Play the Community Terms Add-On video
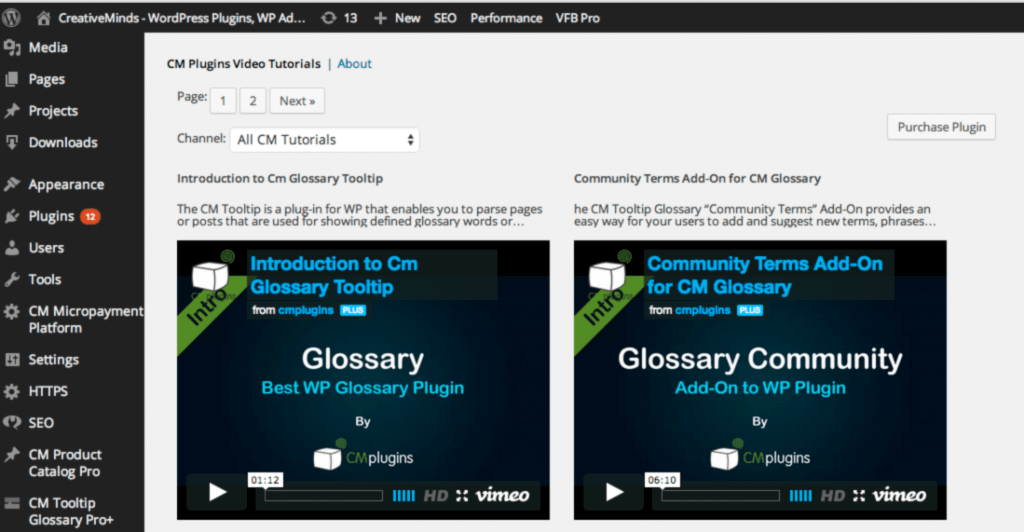This screenshot has height=532, width=1024. [x=614, y=492]
